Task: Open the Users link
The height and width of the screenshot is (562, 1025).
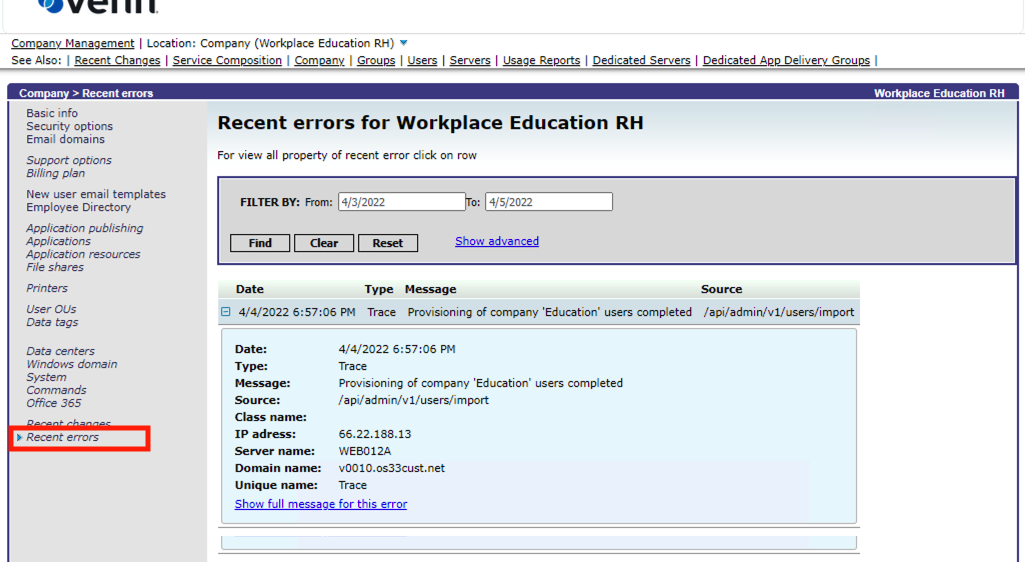Action: pos(422,60)
